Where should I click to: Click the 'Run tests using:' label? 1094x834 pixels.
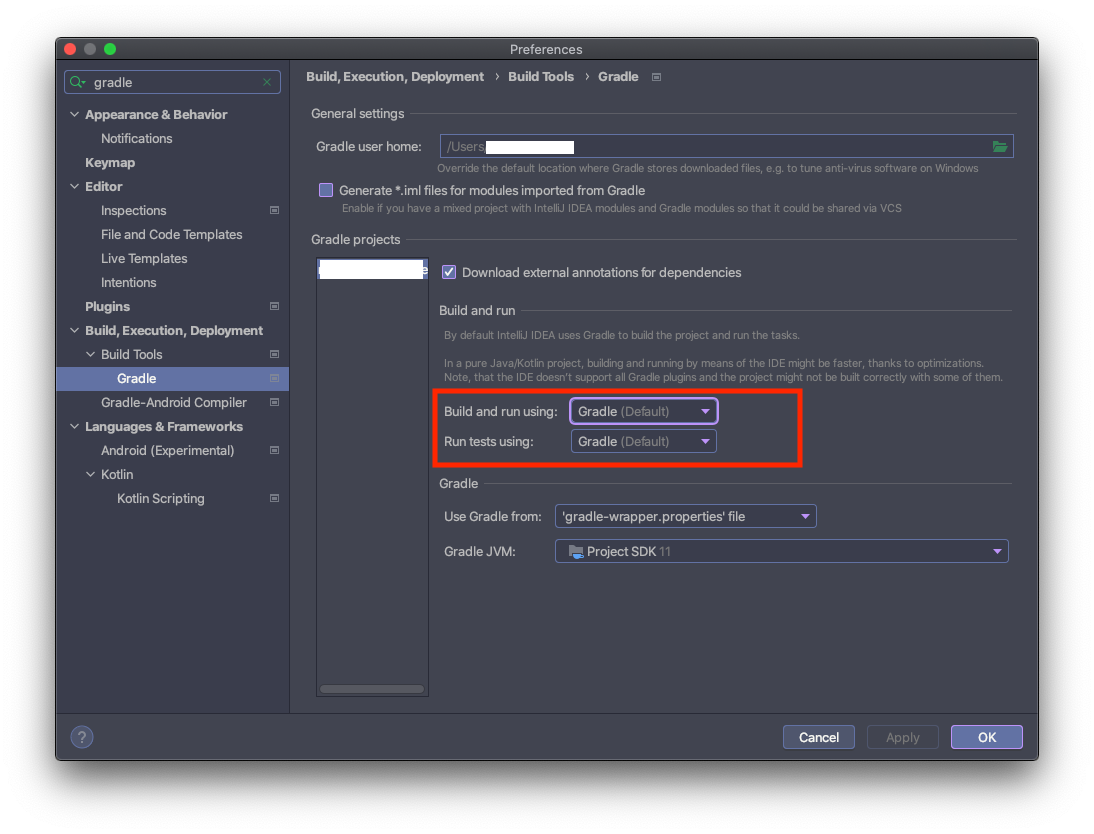pos(488,442)
